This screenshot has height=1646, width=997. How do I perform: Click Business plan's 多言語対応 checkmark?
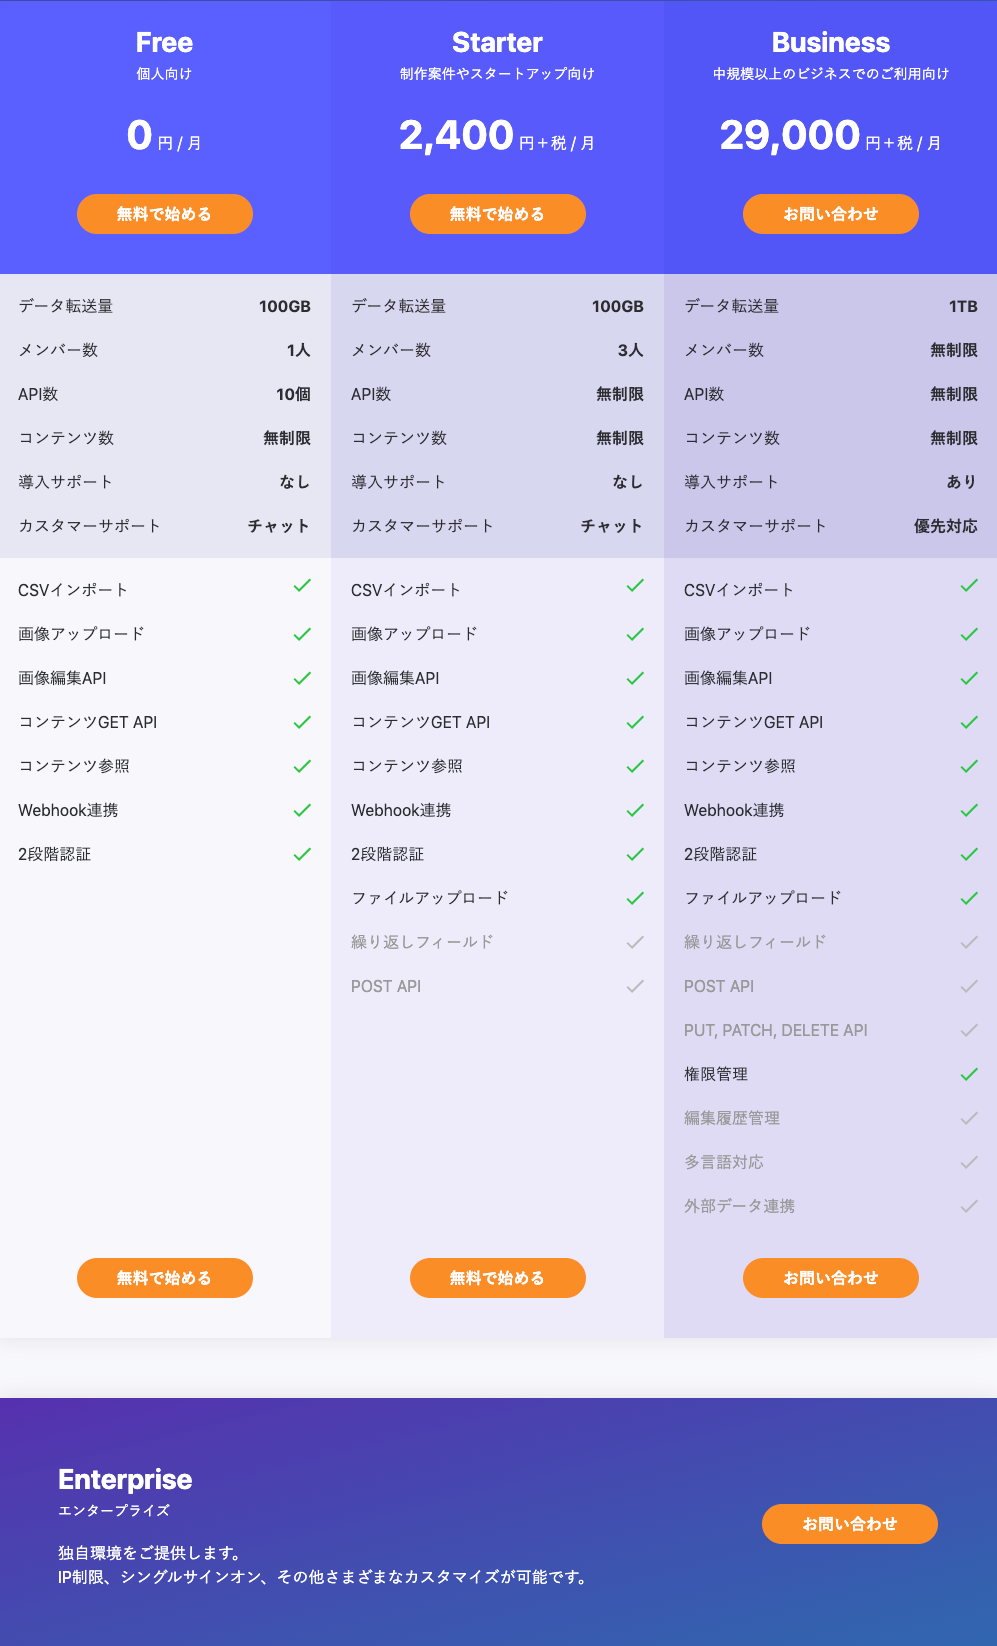tap(969, 1162)
